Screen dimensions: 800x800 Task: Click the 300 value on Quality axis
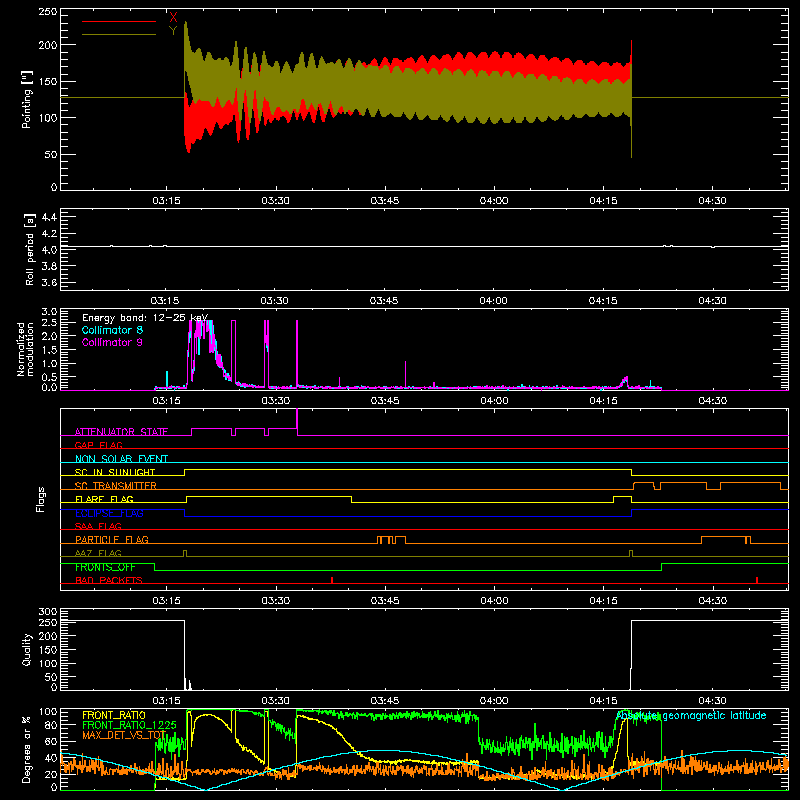coord(47,612)
